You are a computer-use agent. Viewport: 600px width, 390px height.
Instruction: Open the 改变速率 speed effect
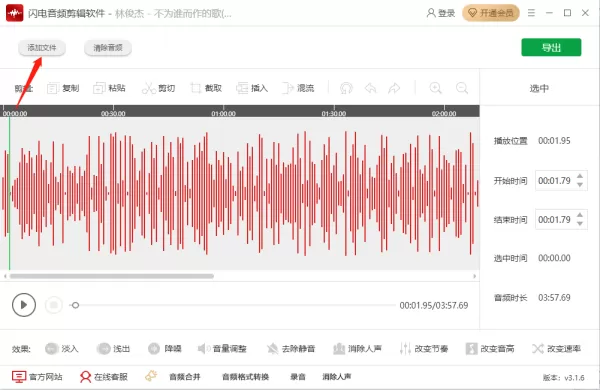coord(556,349)
